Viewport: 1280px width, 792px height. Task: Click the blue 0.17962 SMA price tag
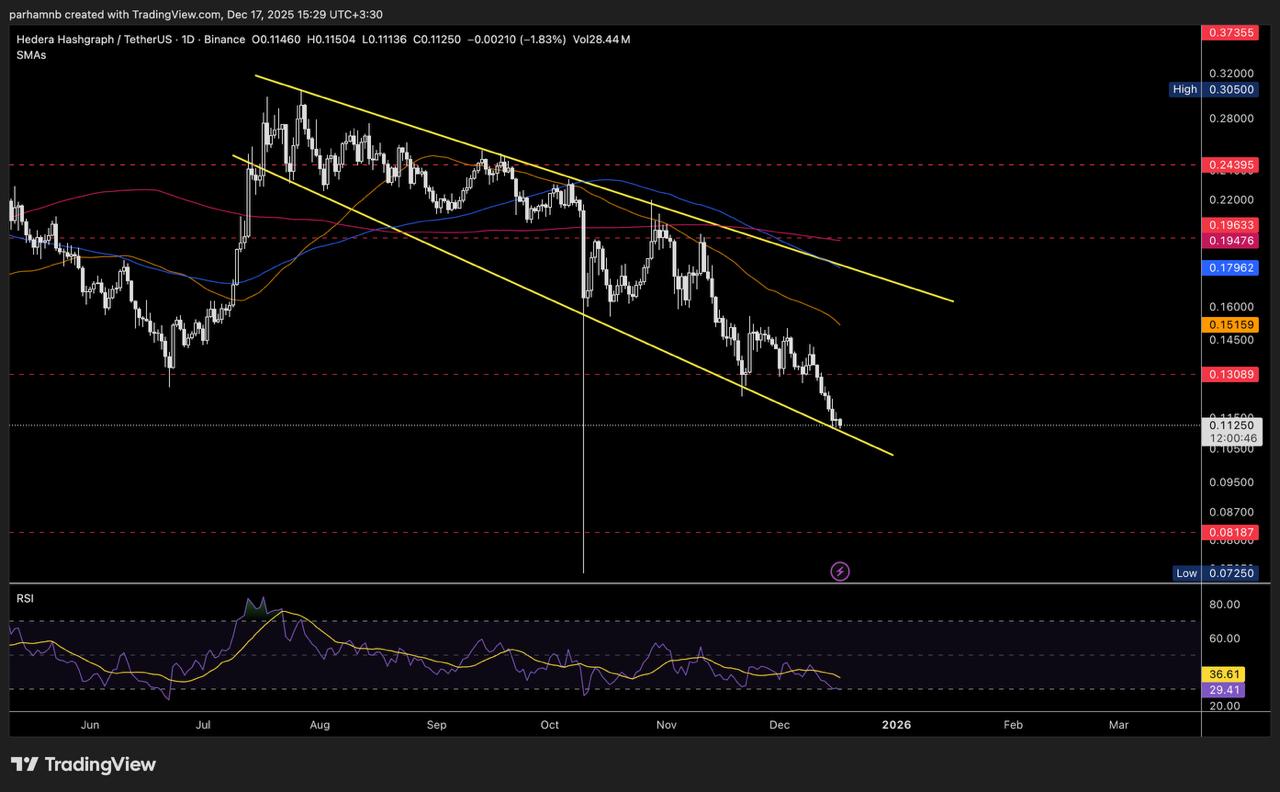click(x=1229, y=268)
